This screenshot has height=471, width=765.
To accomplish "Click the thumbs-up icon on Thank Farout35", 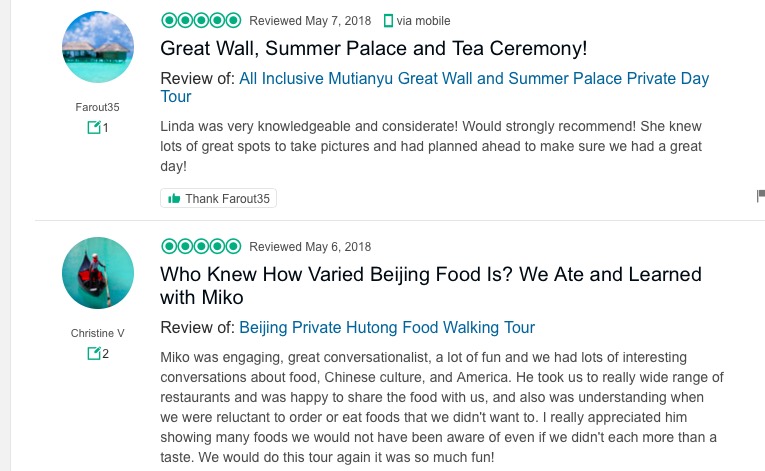I will point(175,199).
